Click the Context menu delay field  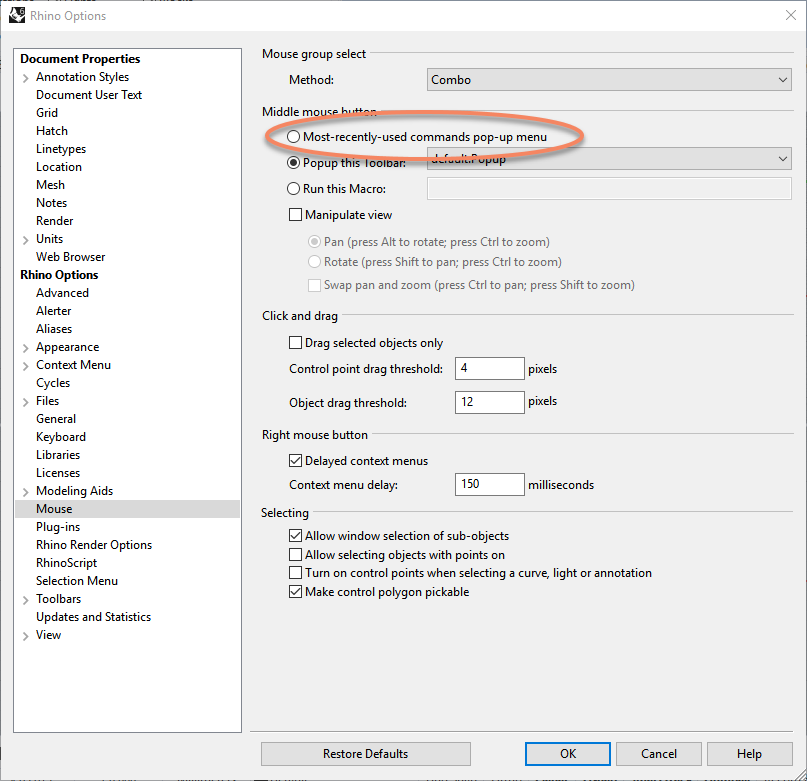[489, 484]
